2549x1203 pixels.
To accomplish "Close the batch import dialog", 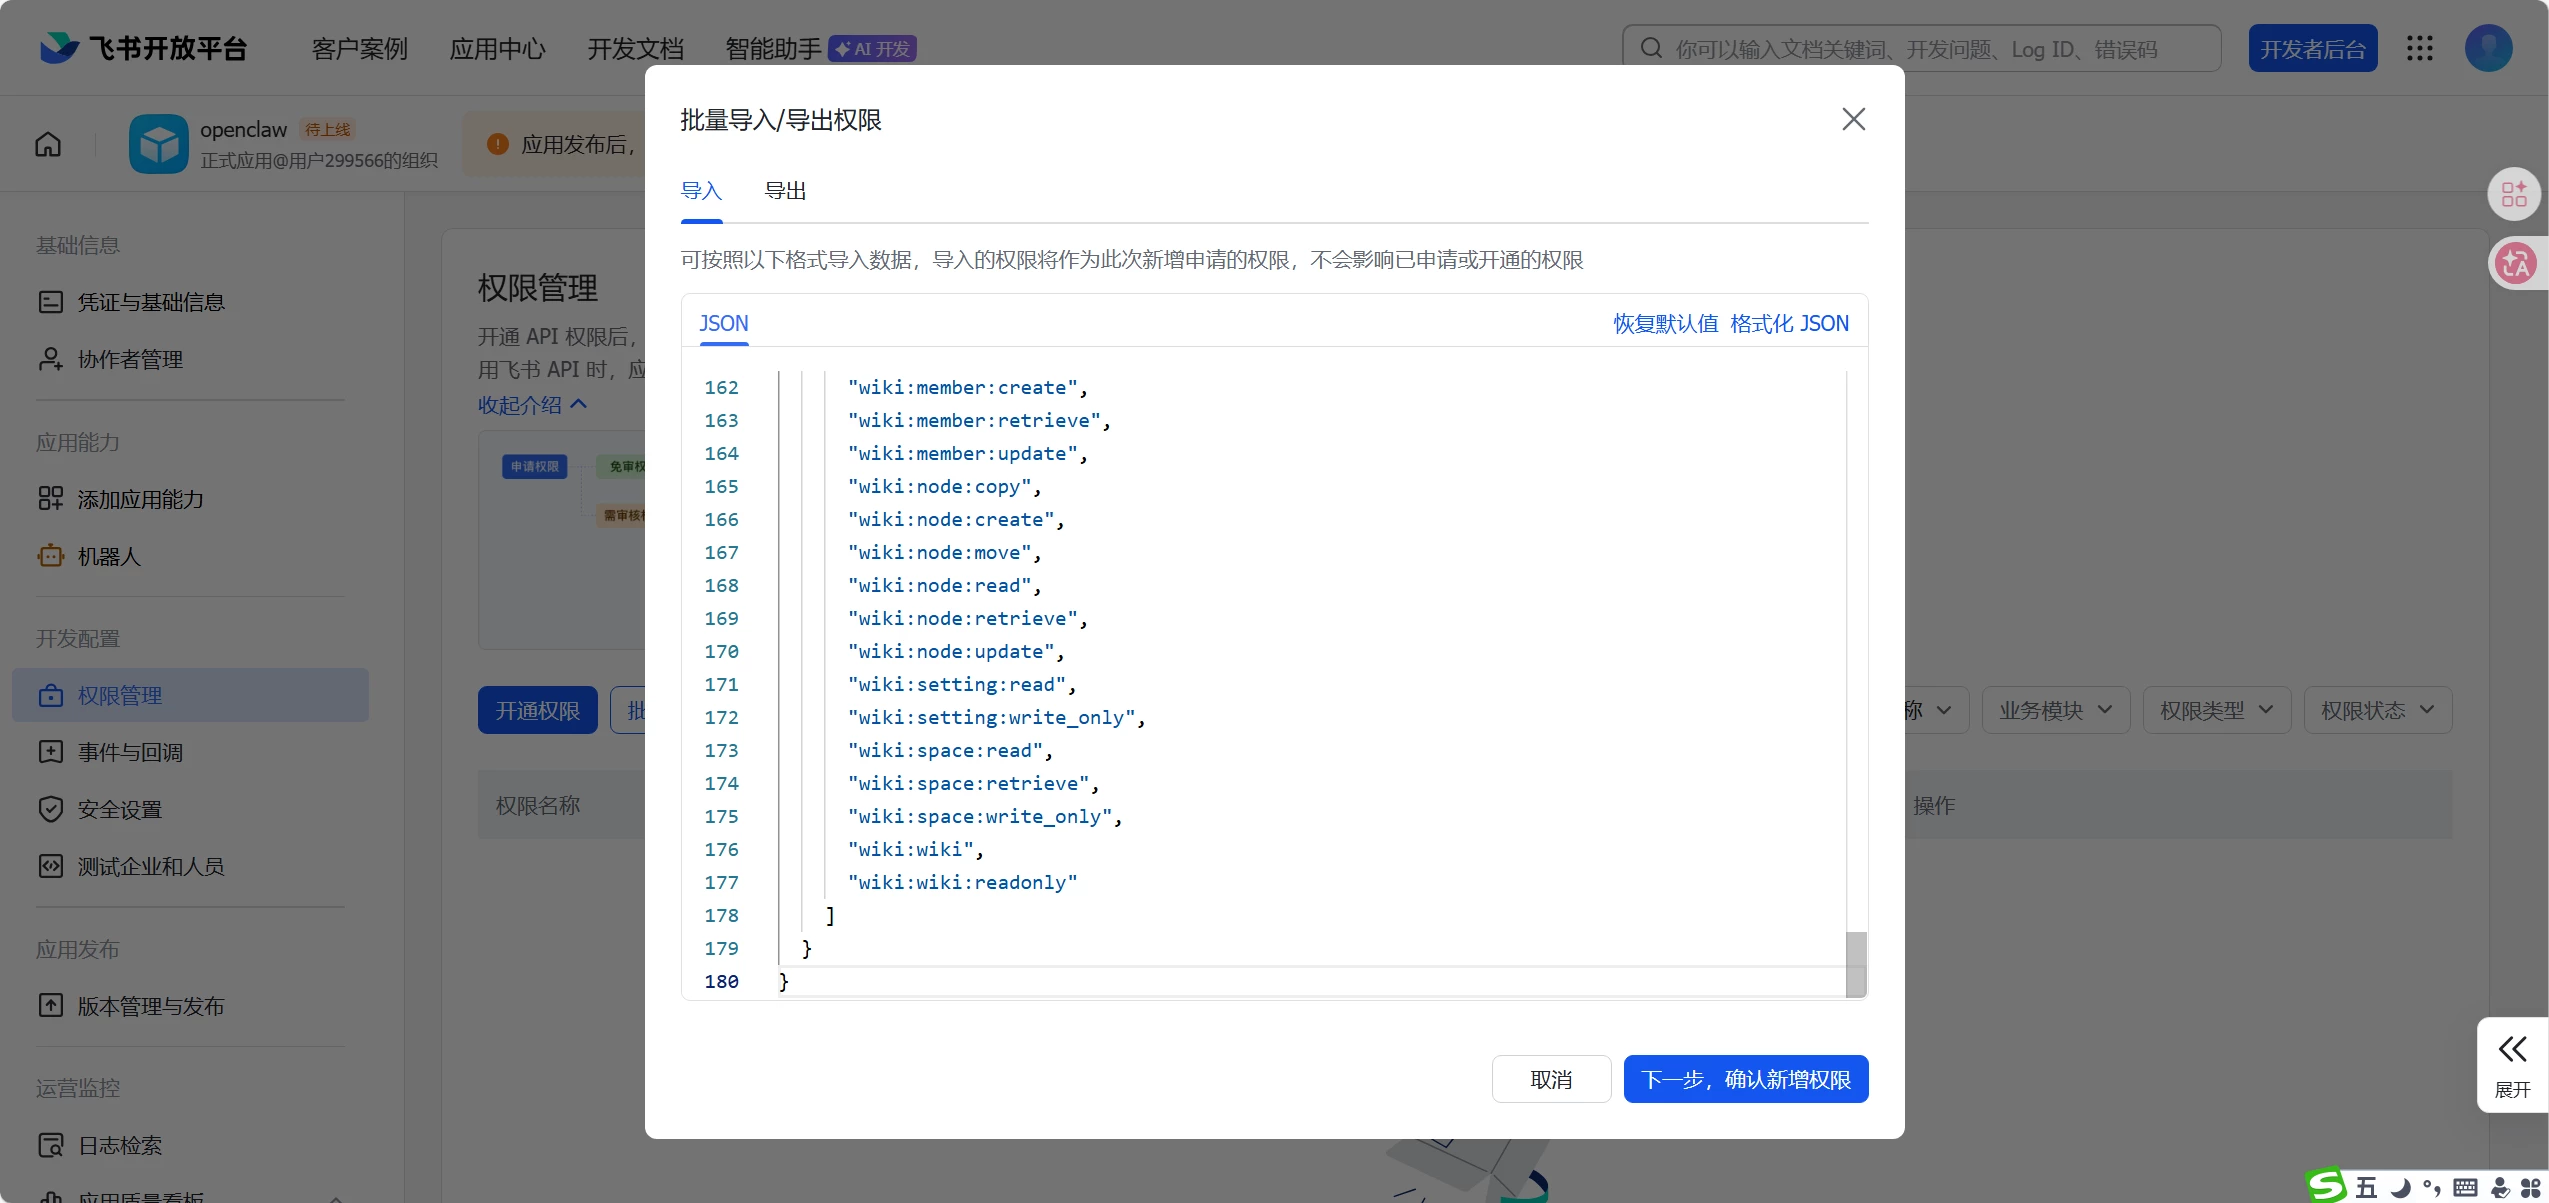I will click(x=1853, y=119).
